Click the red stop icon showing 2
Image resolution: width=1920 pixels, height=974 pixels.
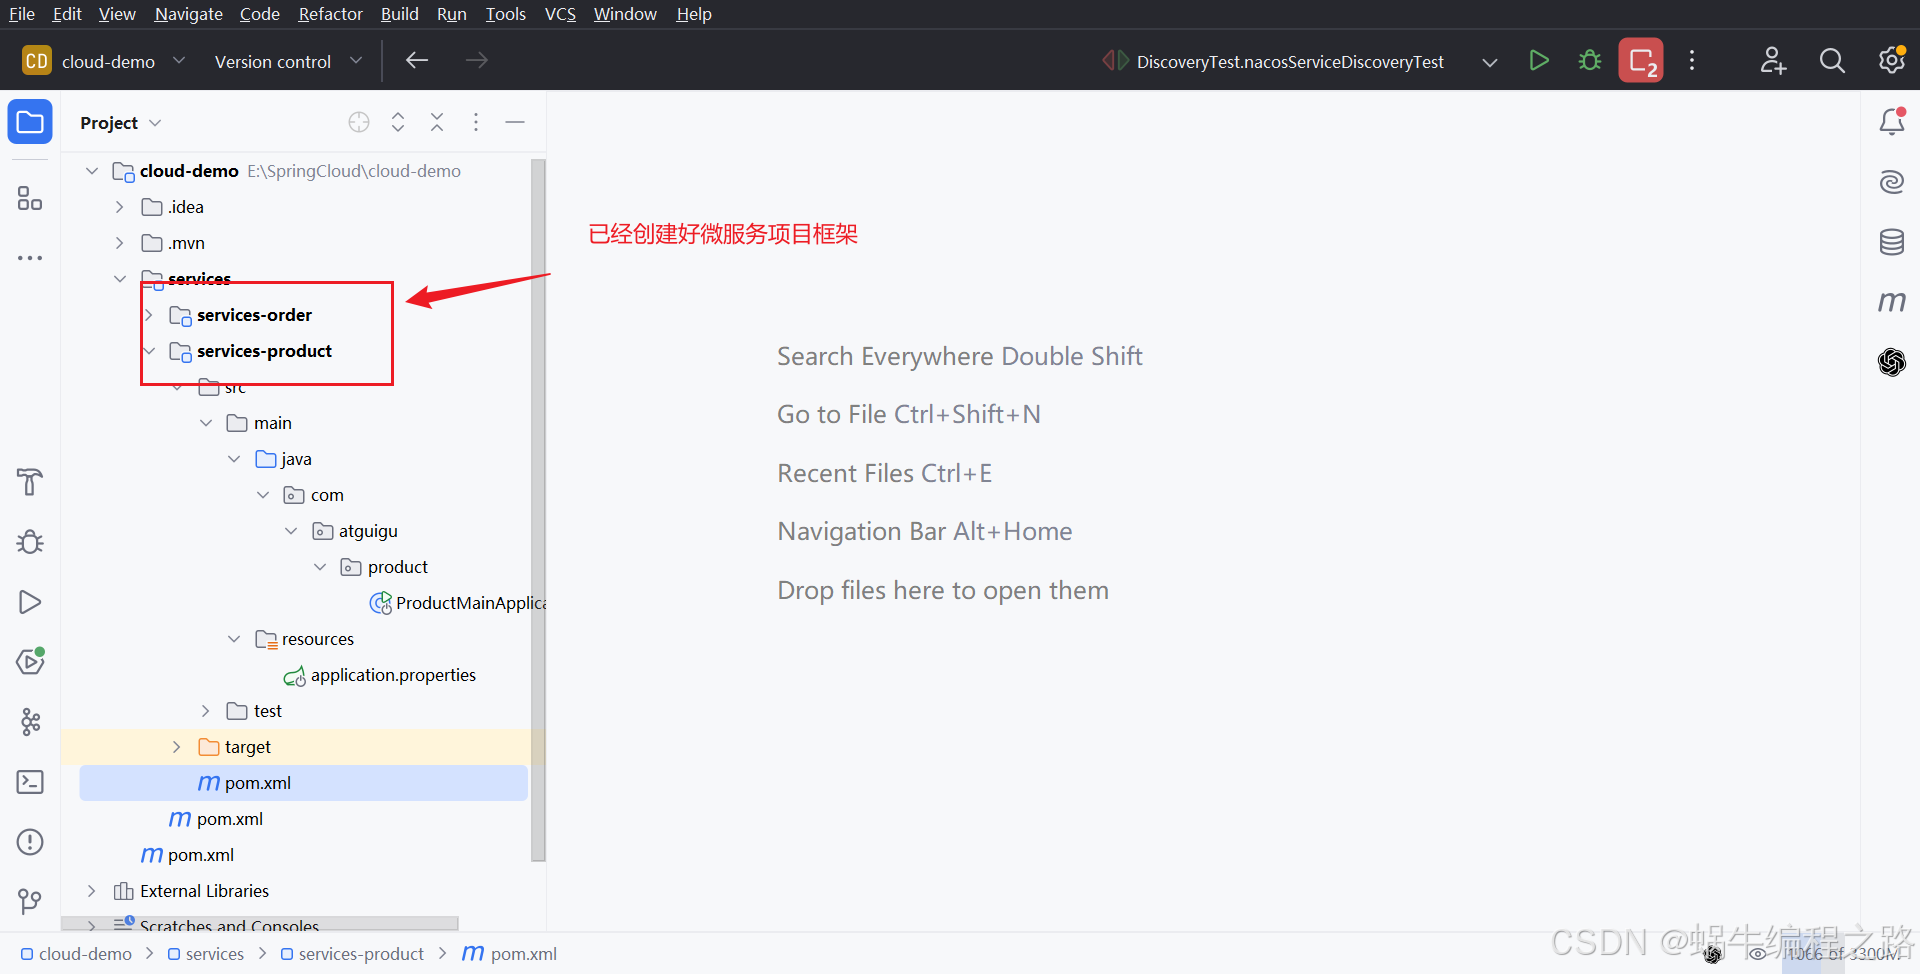tap(1641, 61)
